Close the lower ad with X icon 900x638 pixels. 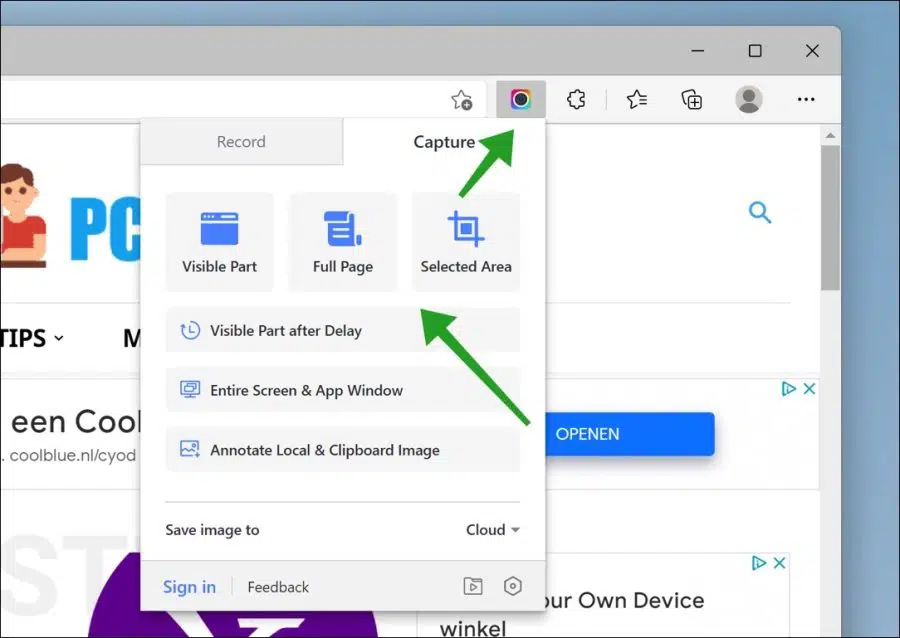click(779, 563)
